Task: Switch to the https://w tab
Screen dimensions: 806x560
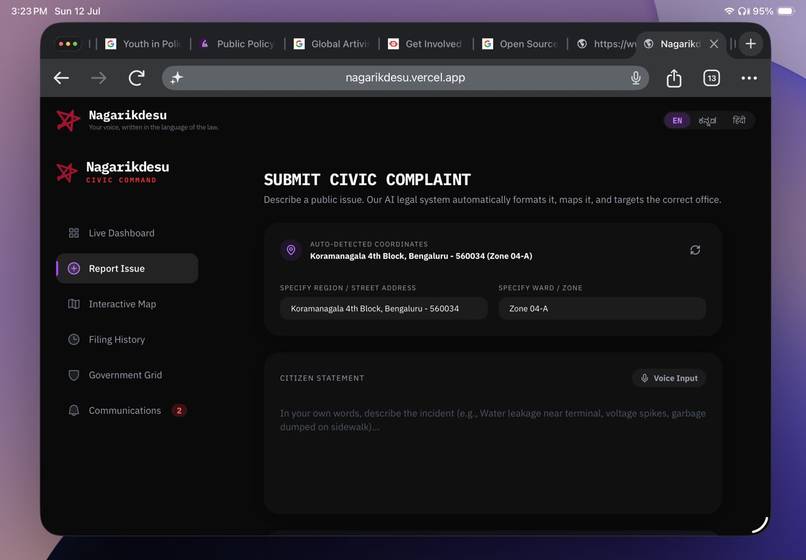Action: (x=607, y=44)
